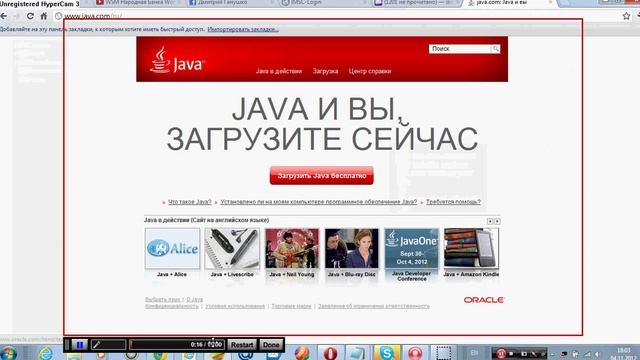The height and width of the screenshot is (360, 640).
Task: Open Opera from the taskbar
Action: coord(330,353)
